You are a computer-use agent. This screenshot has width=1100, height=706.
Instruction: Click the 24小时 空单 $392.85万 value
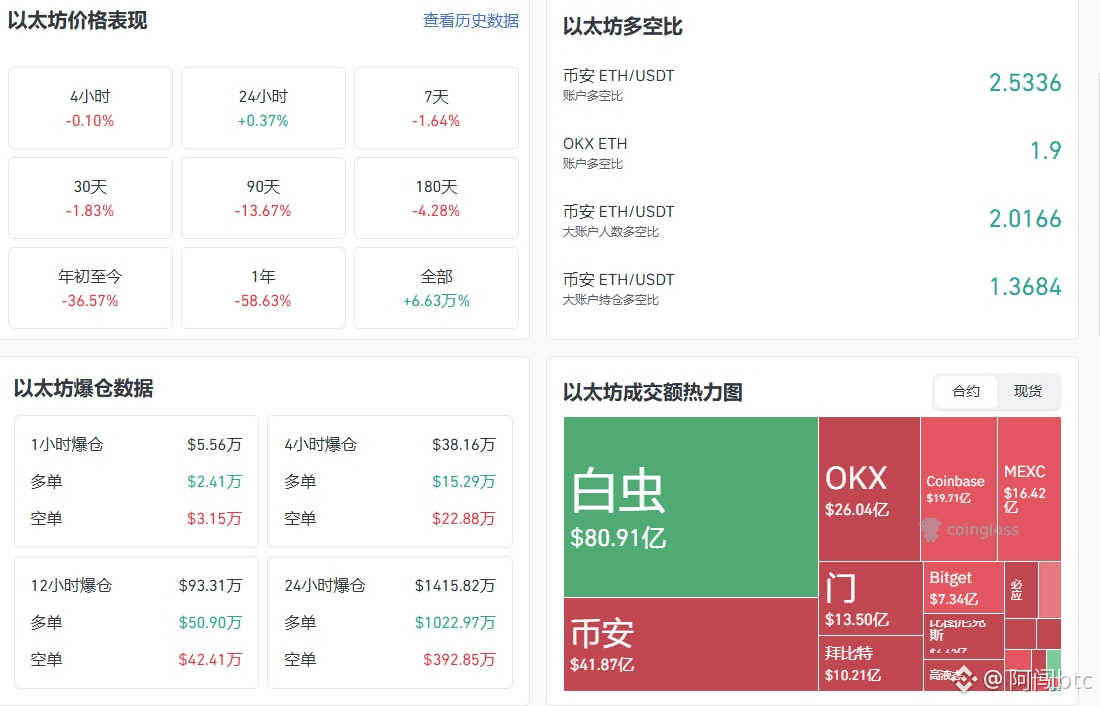point(460,660)
